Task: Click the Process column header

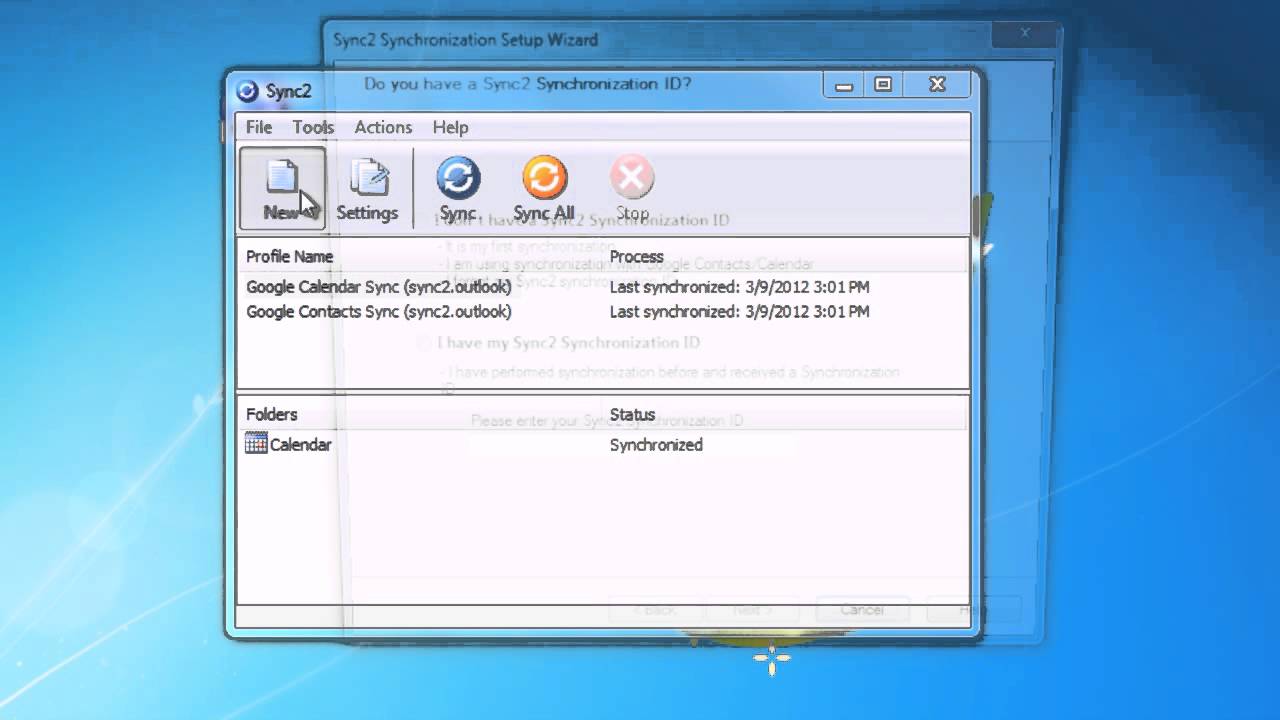Action: point(637,256)
